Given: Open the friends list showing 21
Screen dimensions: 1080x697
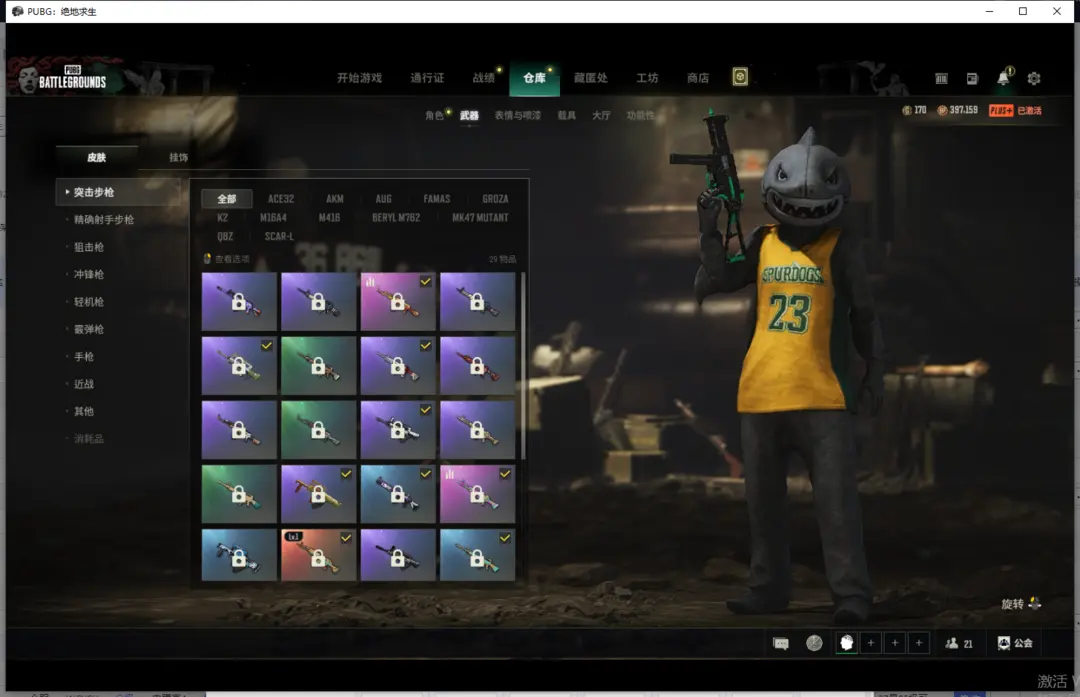Looking at the screenshot, I should click(959, 643).
